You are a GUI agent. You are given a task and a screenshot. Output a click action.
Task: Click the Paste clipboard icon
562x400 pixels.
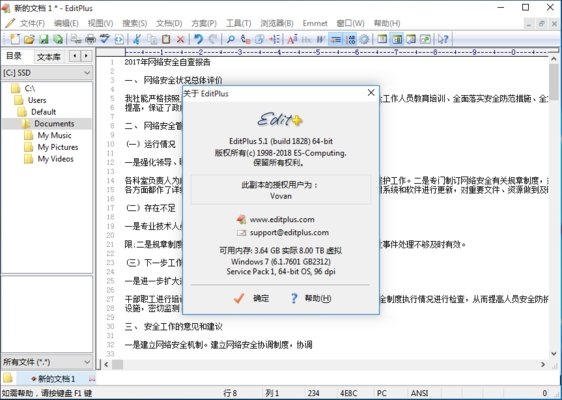click(166, 39)
